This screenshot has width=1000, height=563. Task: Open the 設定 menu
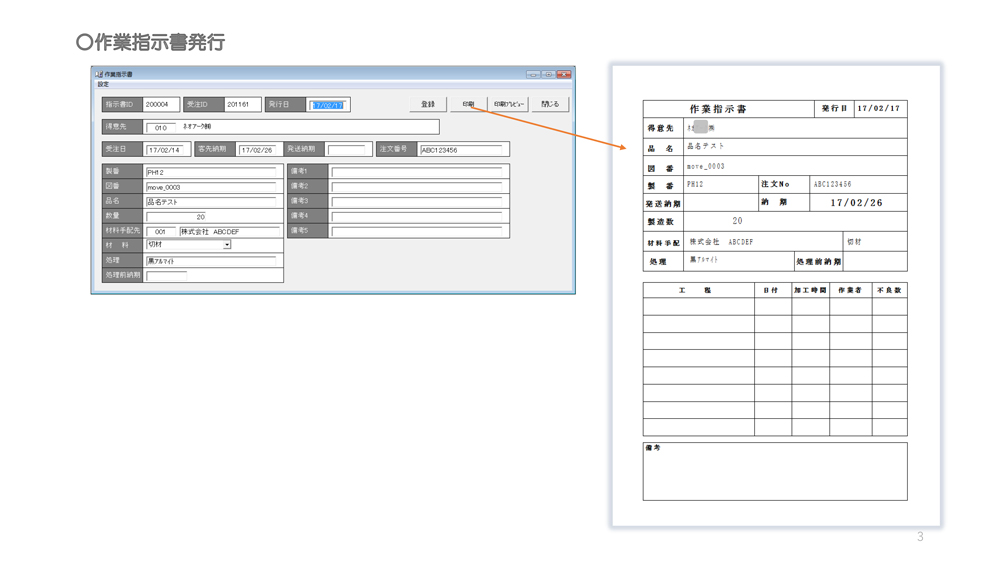click(103, 85)
